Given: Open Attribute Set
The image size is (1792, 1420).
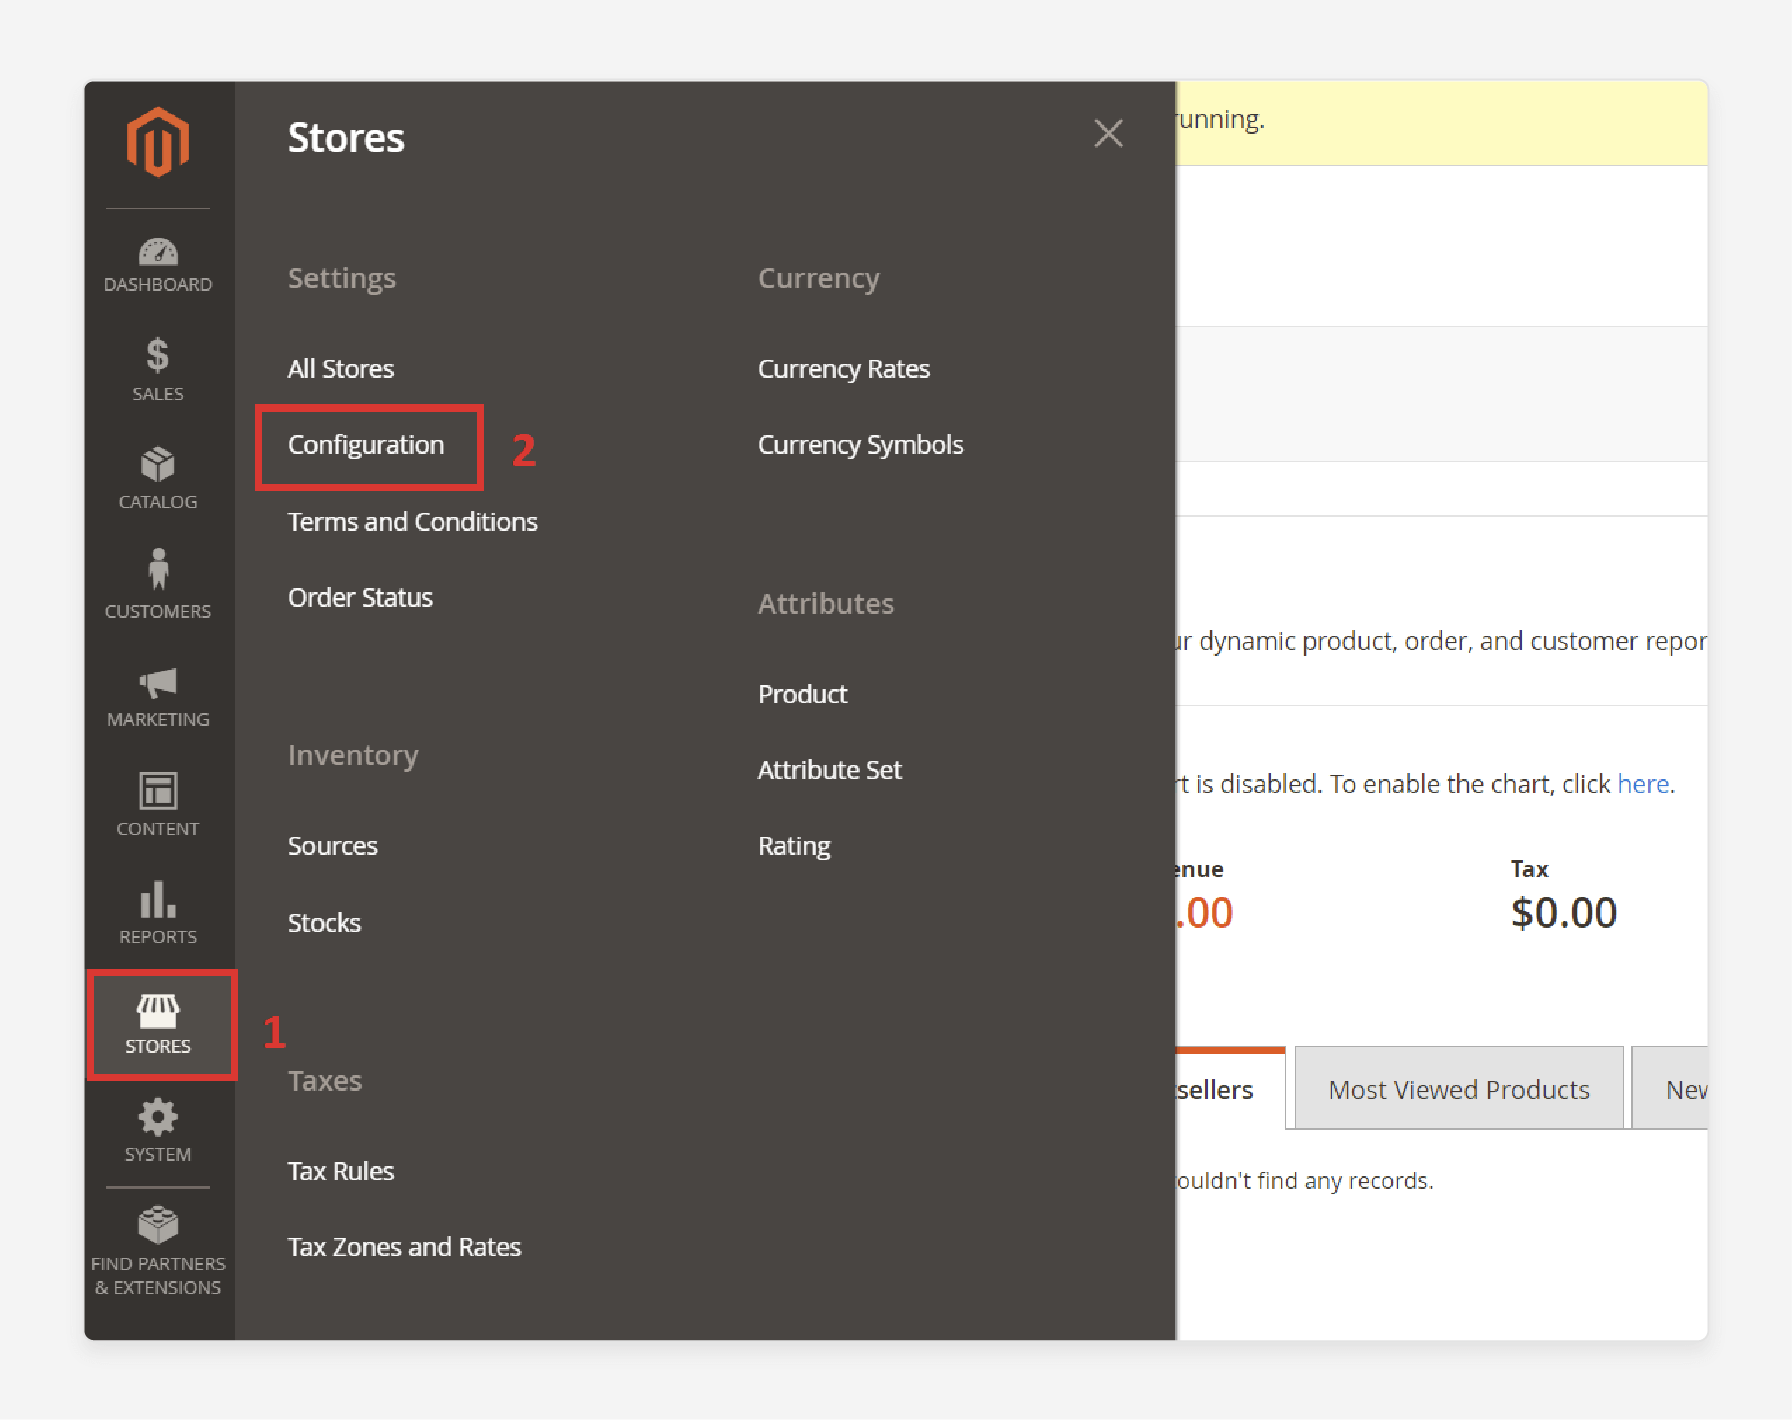Looking at the screenshot, I should [x=830, y=770].
